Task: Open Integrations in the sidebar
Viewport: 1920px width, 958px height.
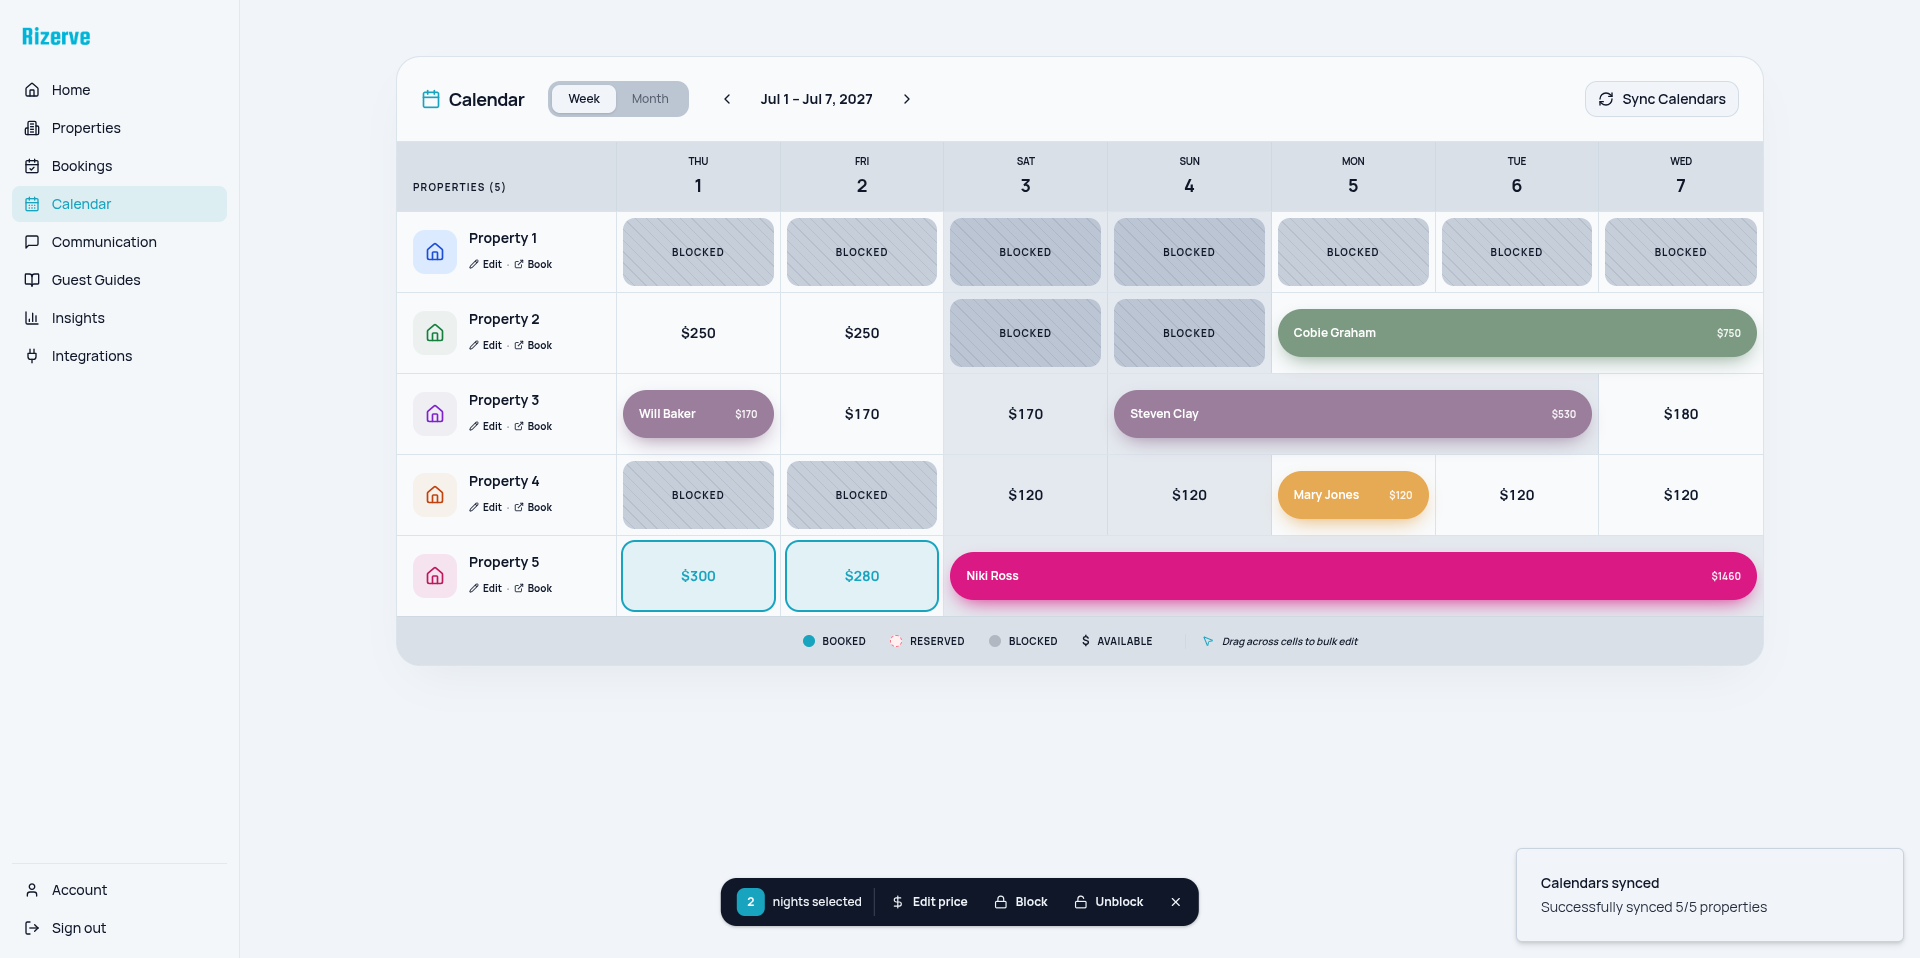Action: (119, 356)
